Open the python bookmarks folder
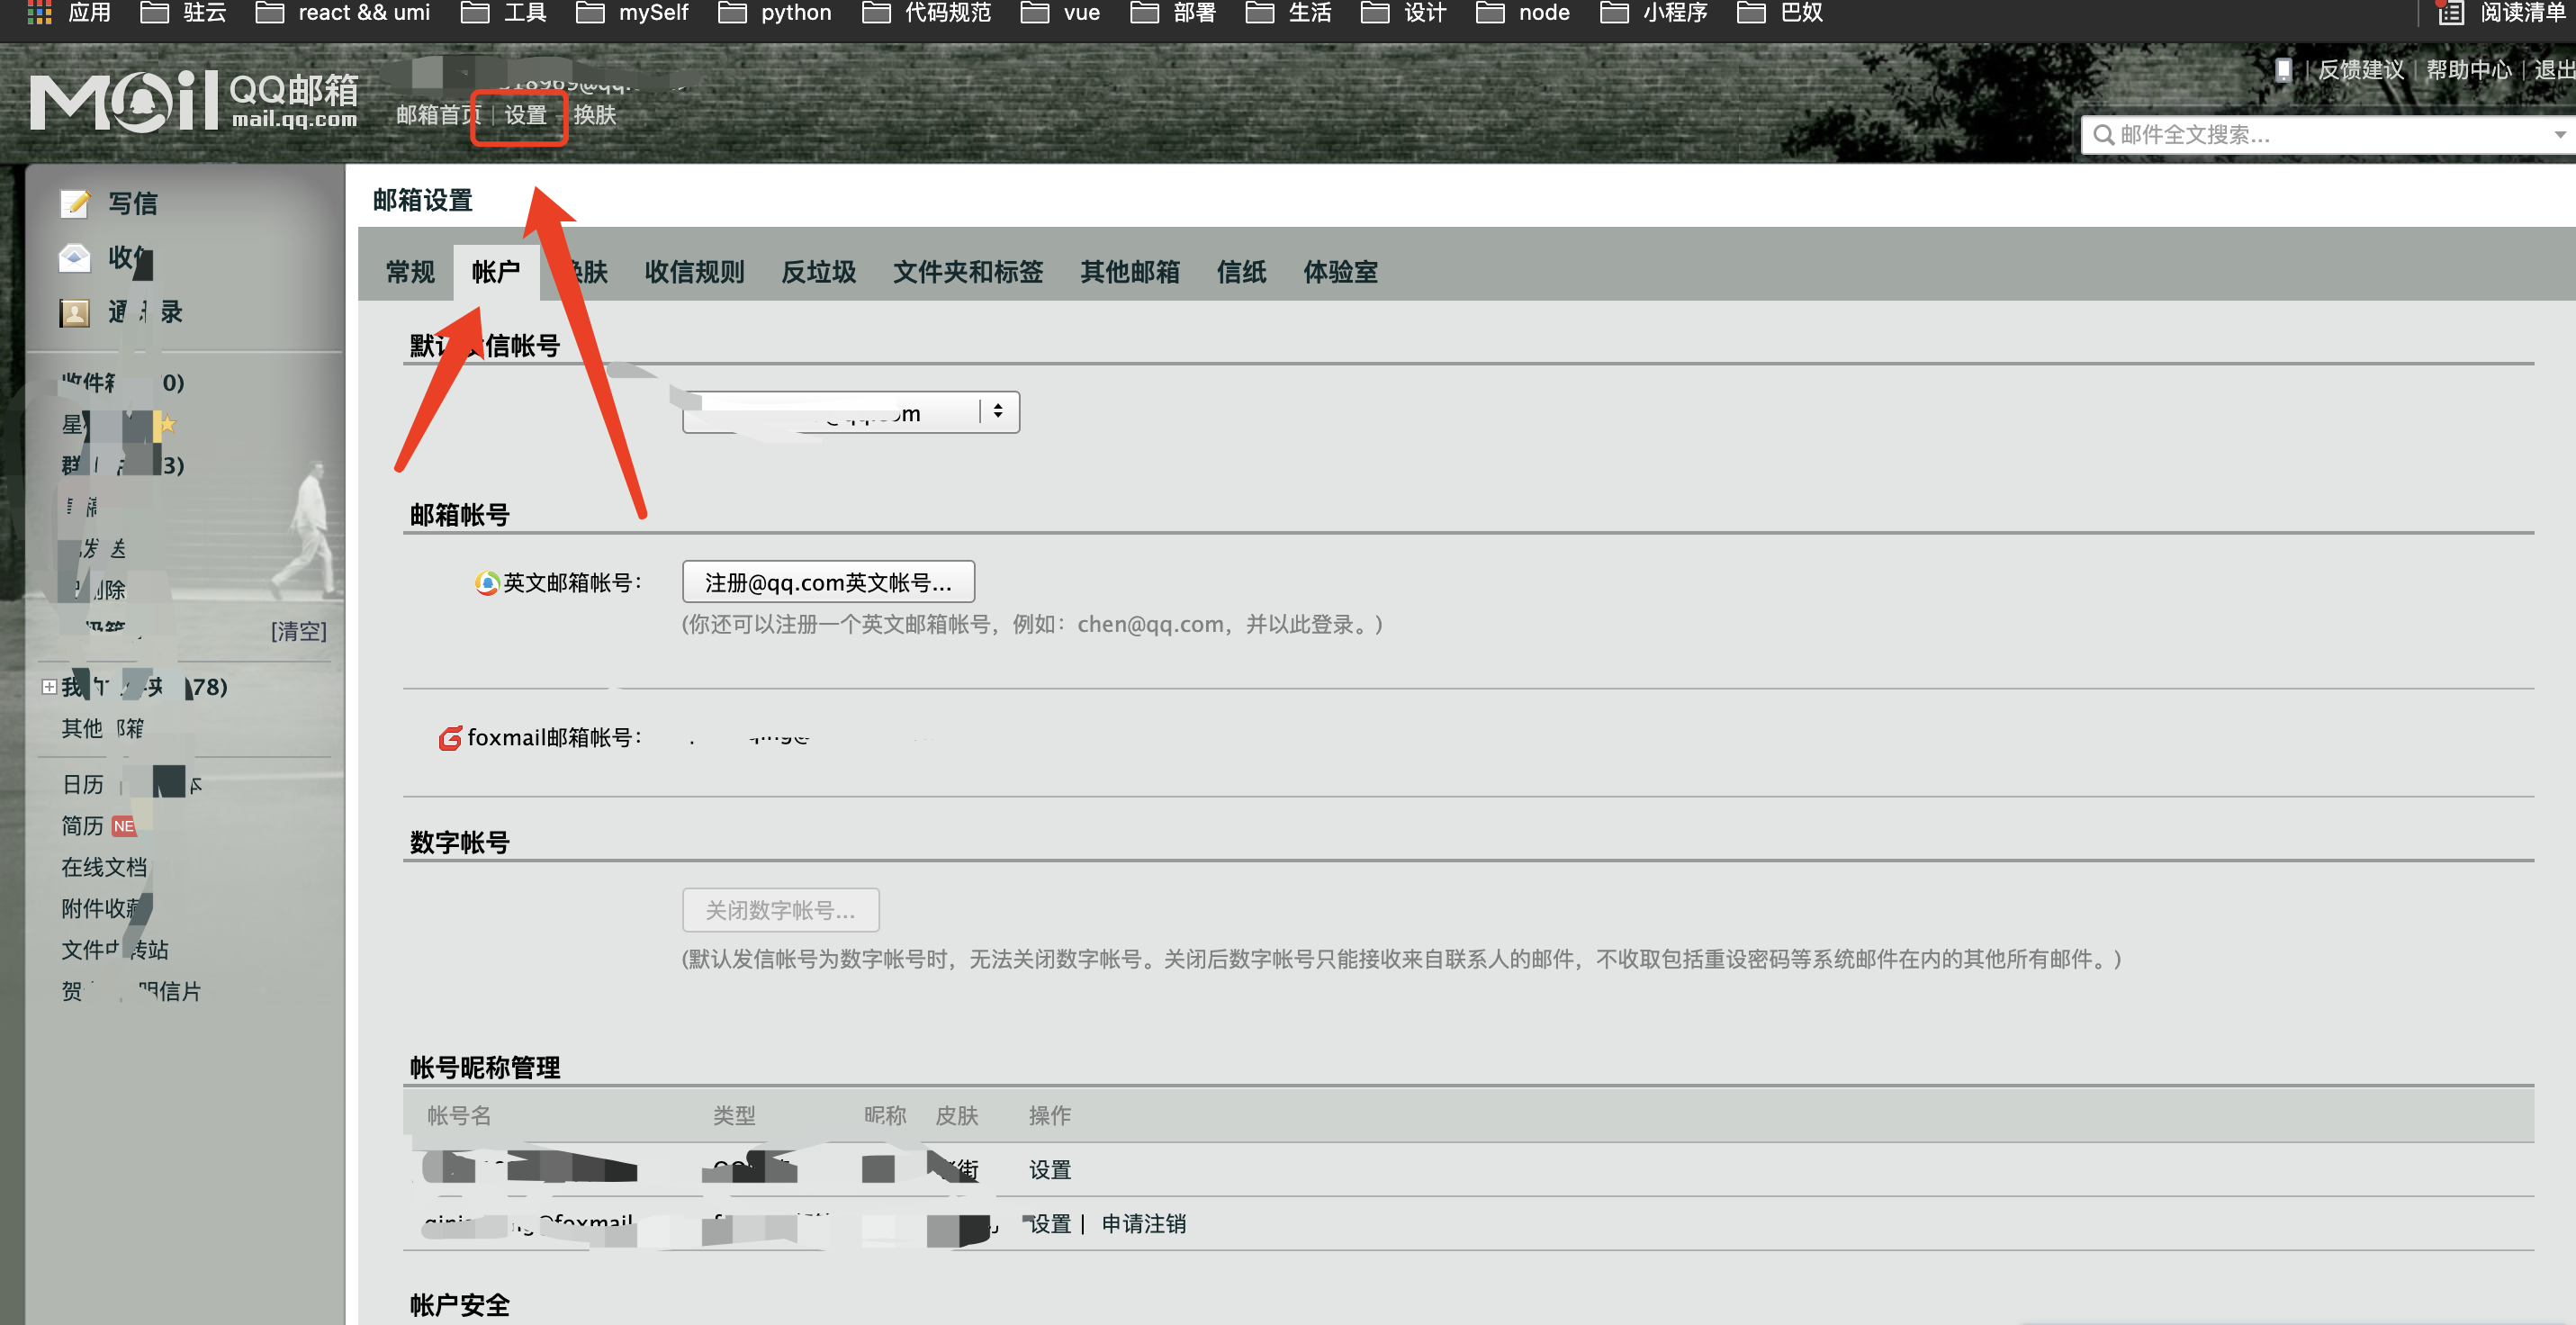 (x=775, y=13)
